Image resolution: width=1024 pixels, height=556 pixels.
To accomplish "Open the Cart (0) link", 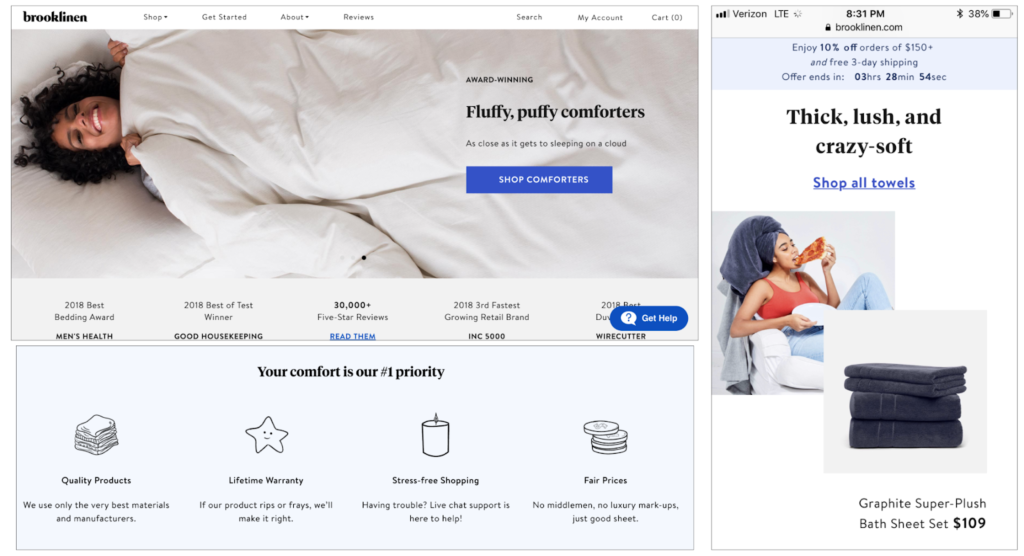I will point(667,18).
